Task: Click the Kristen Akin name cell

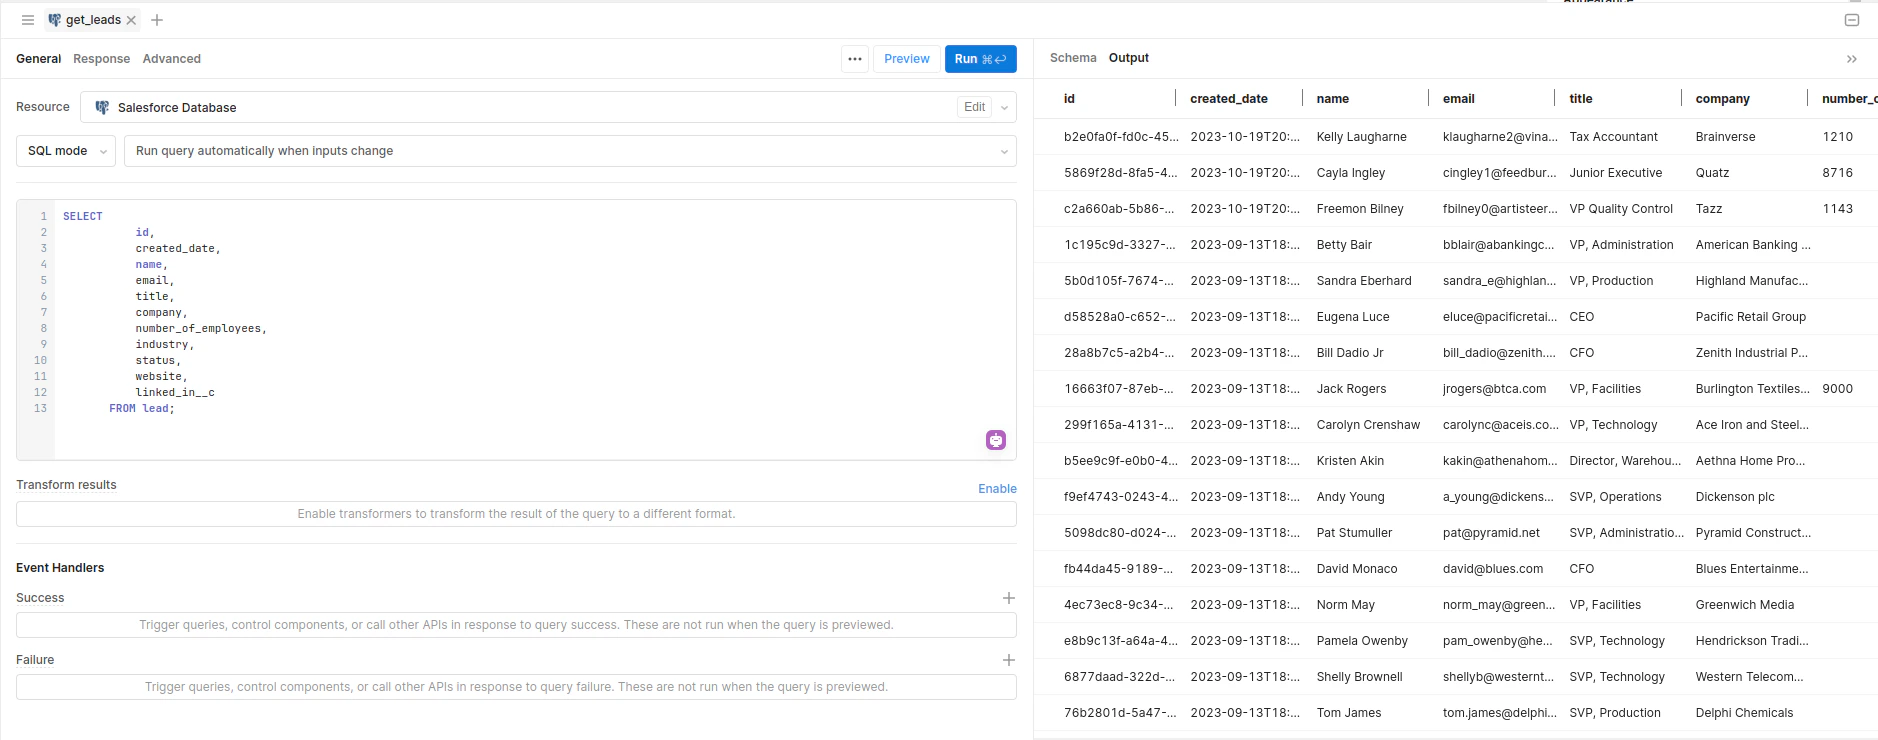Action: (1350, 461)
